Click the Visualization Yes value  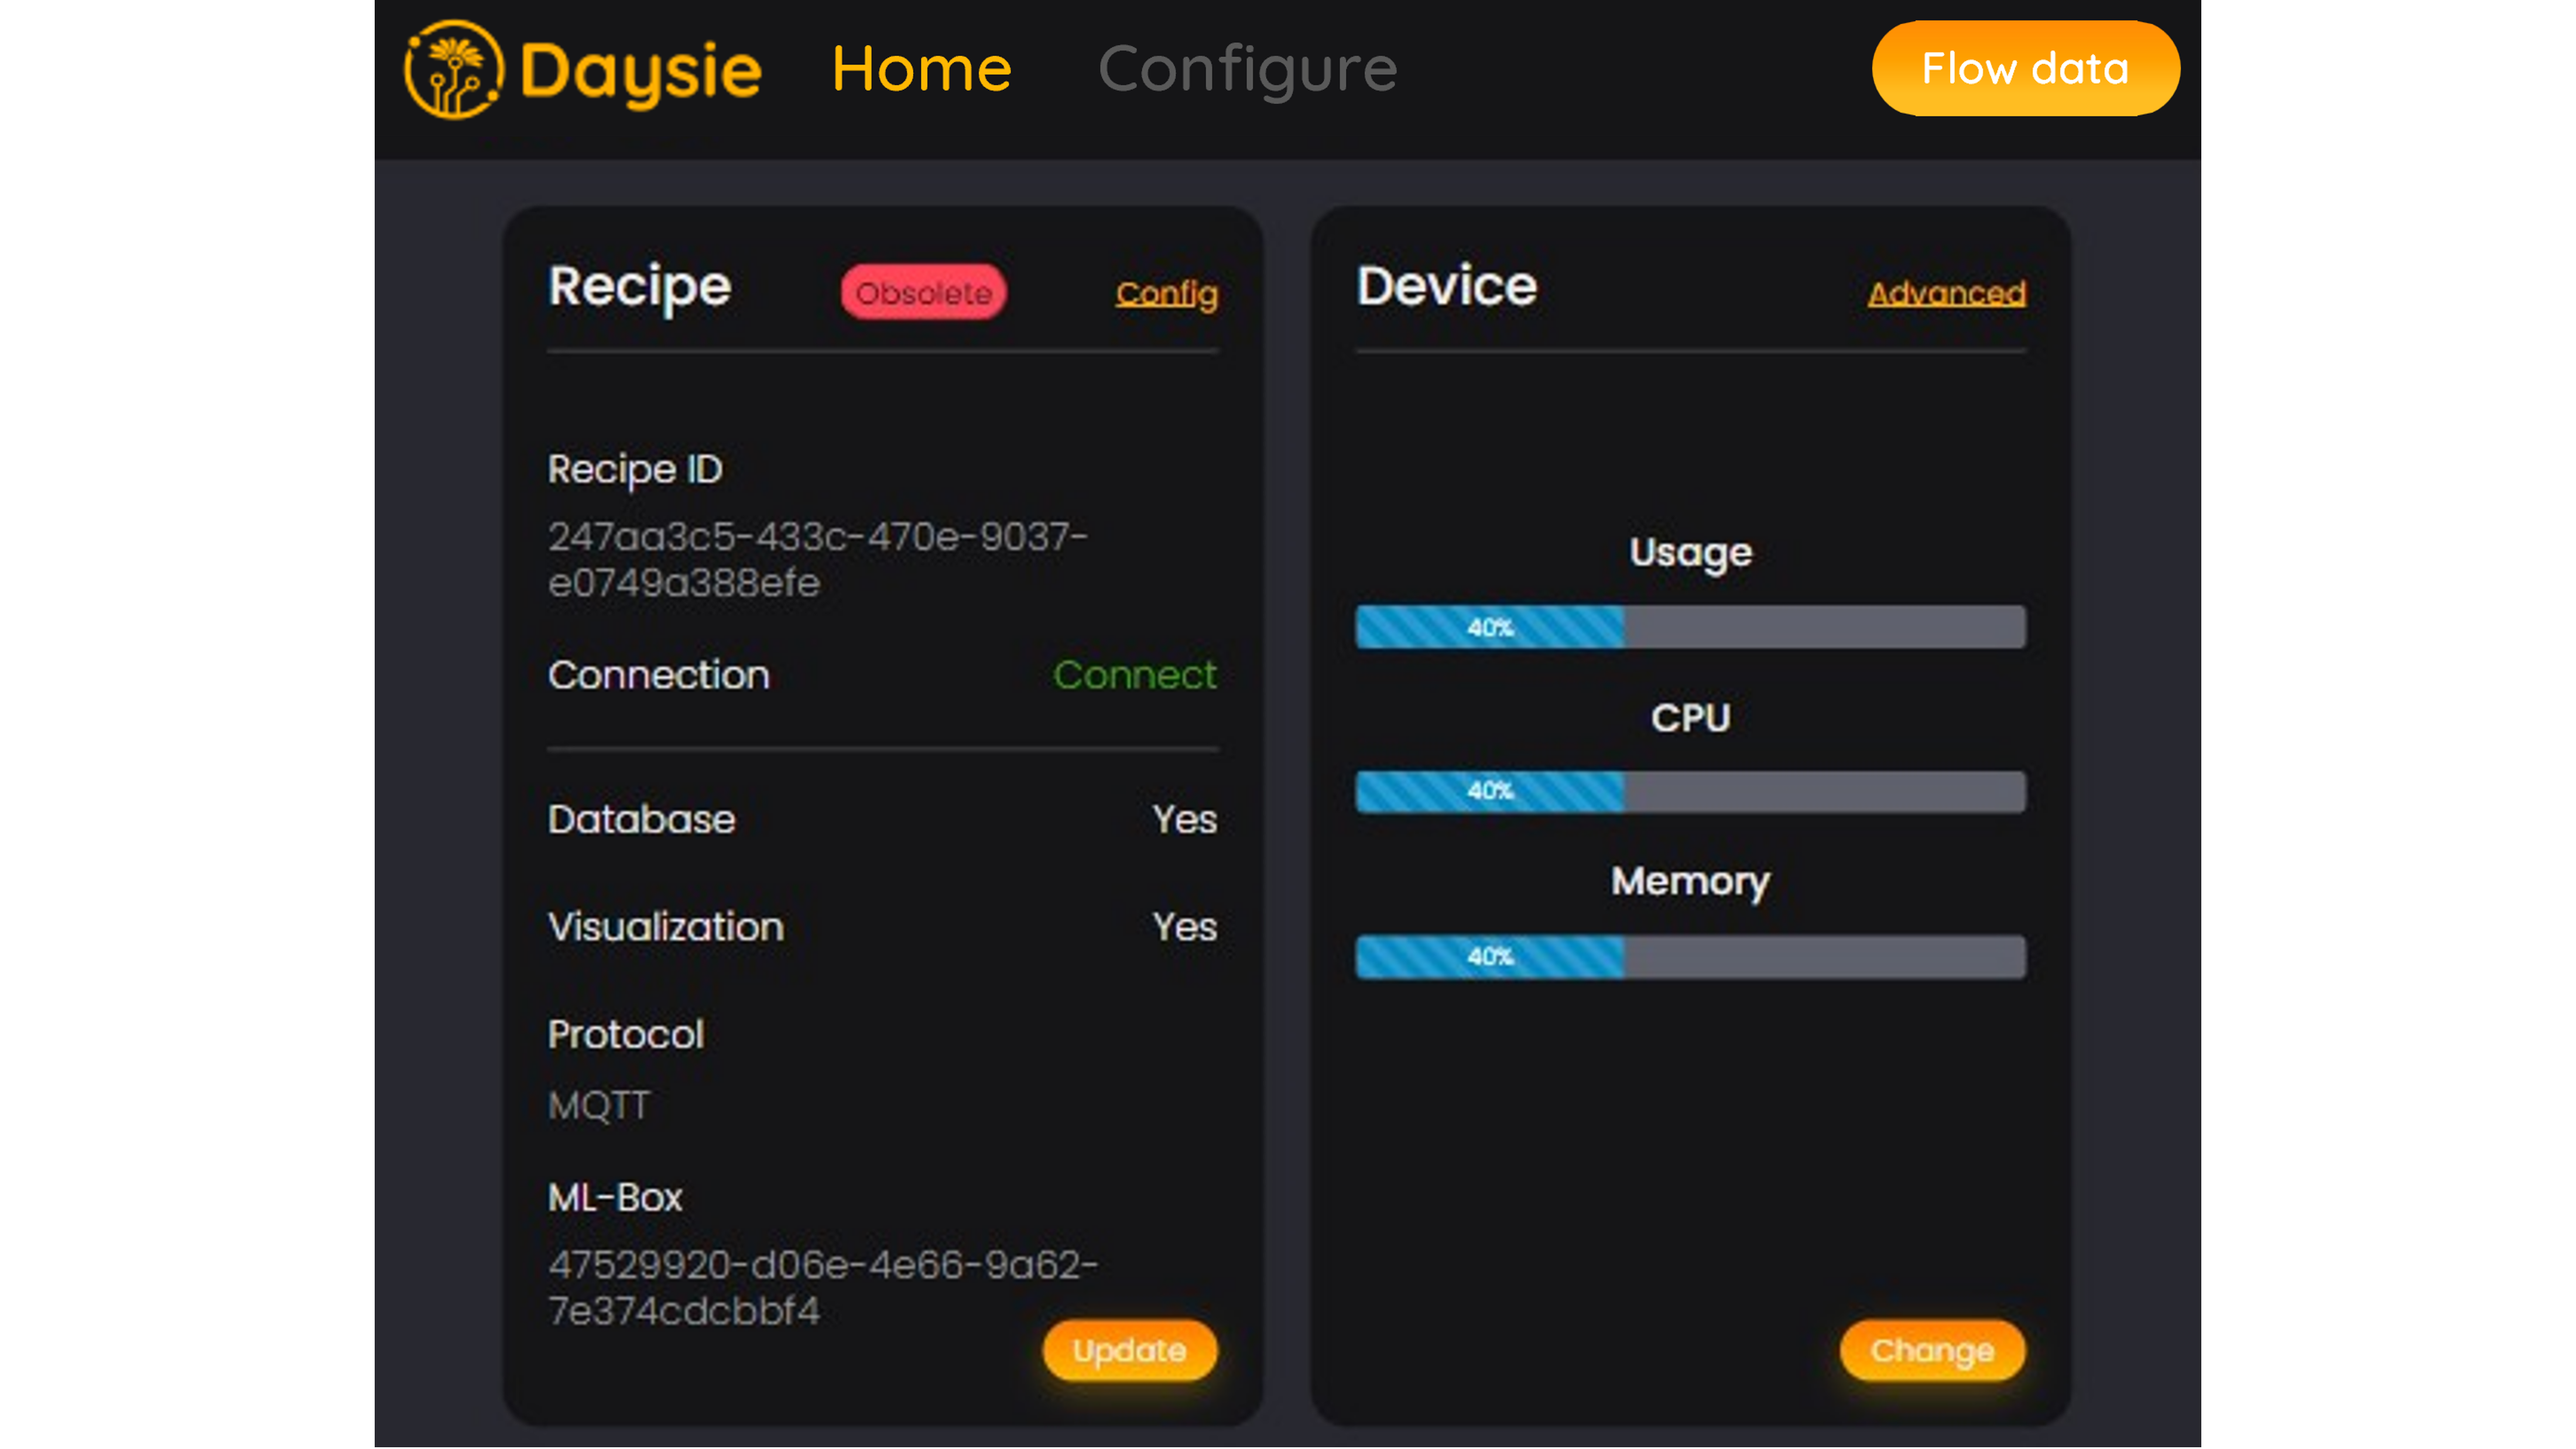coord(1185,927)
